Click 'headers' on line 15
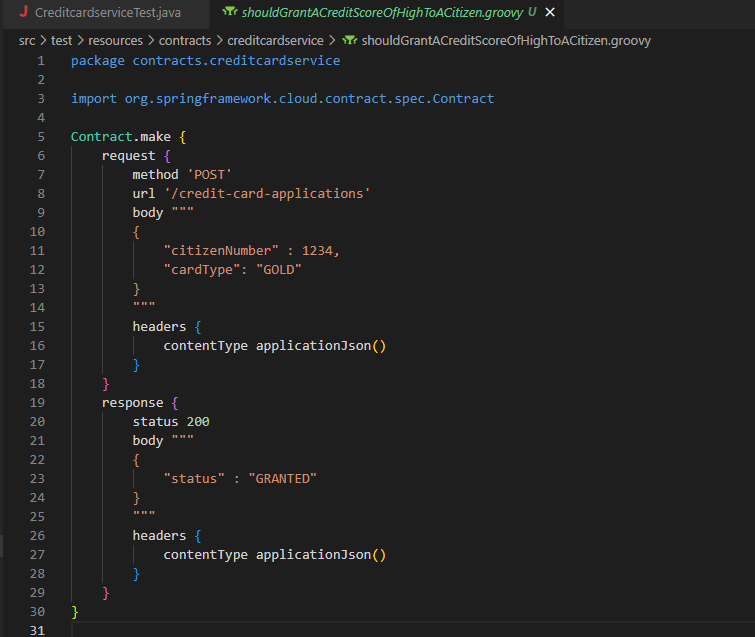This screenshot has width=755, height=637. [x=159, y=327]
